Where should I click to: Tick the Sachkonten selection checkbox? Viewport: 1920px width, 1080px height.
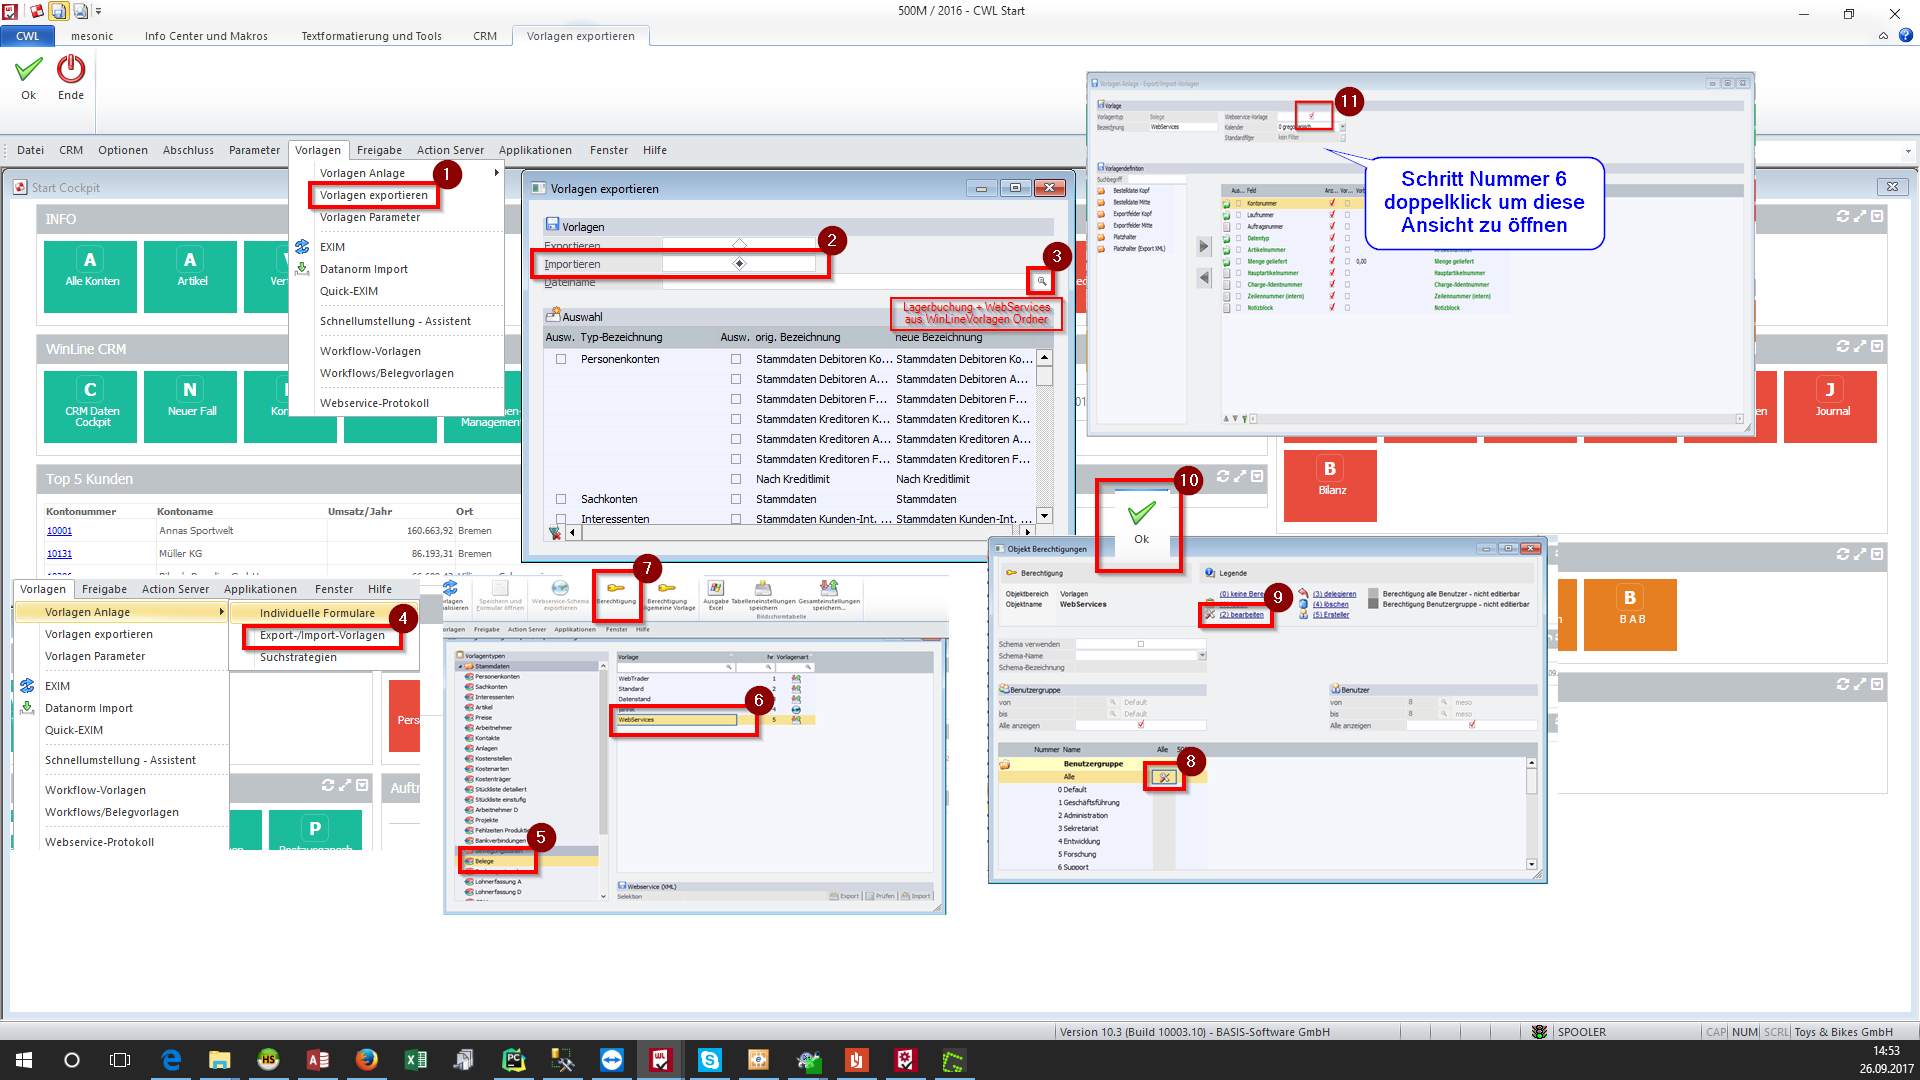coord(561,499)
